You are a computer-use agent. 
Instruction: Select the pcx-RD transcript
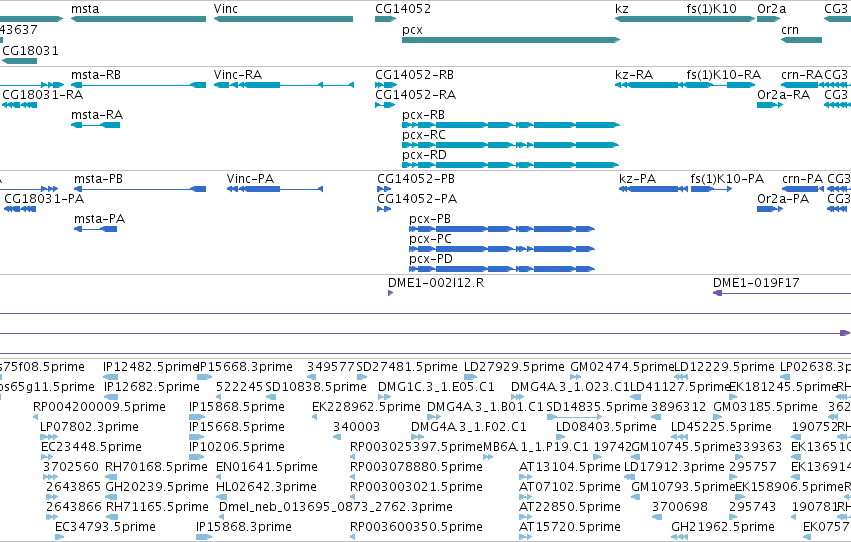tap(511, 165)
